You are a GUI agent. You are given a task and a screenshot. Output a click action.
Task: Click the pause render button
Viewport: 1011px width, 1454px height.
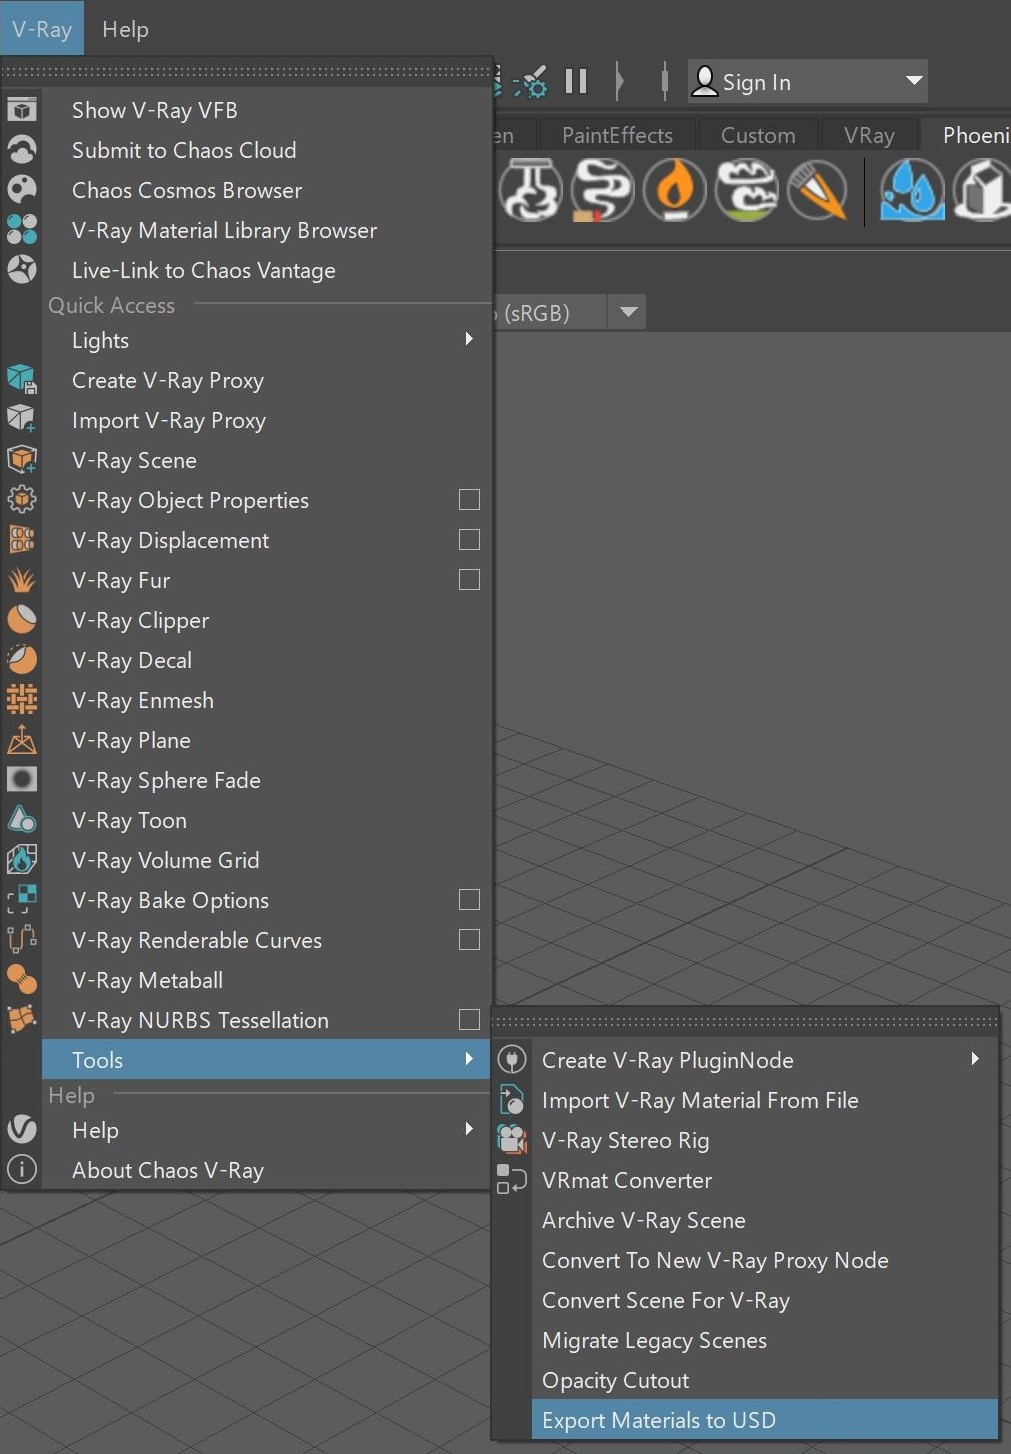click(576, 81)
